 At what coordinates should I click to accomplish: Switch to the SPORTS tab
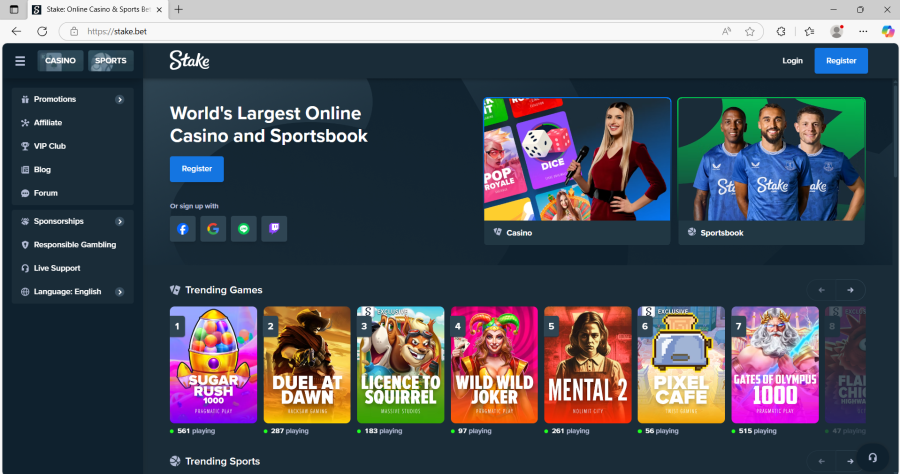(x=111, y=60)
